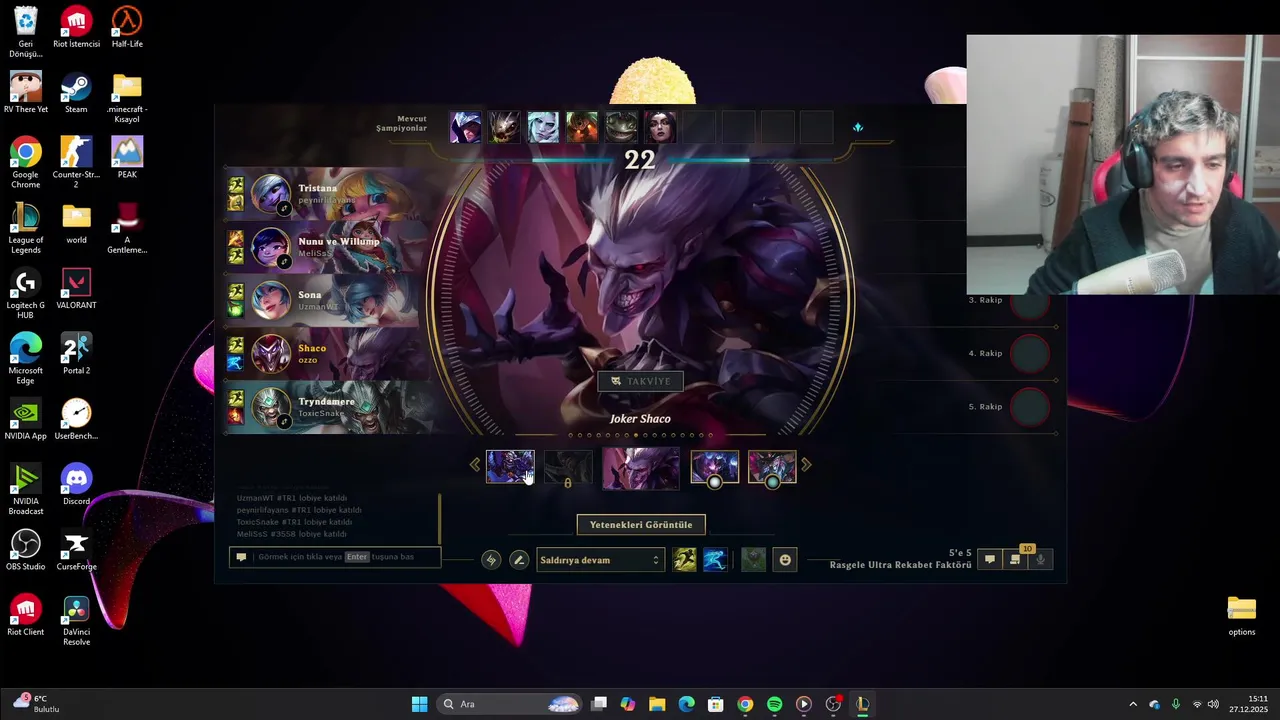This screenshot has width=1280, height=720.
Task: Select the first skin thumbnail under cursor
Action: point(510,466)
